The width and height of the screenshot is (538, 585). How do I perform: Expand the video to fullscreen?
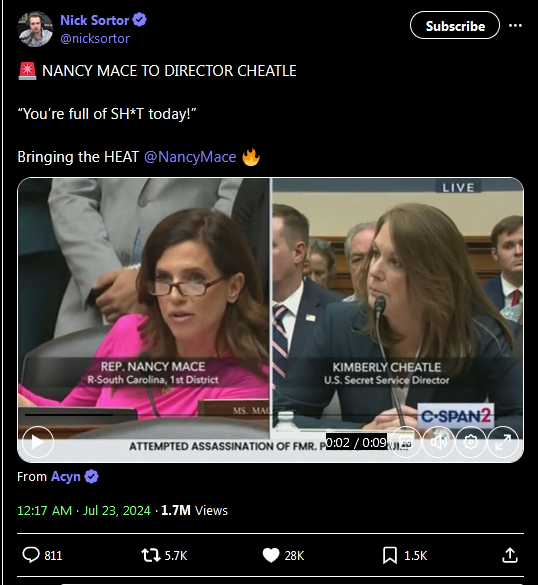(x=503, y=442)
